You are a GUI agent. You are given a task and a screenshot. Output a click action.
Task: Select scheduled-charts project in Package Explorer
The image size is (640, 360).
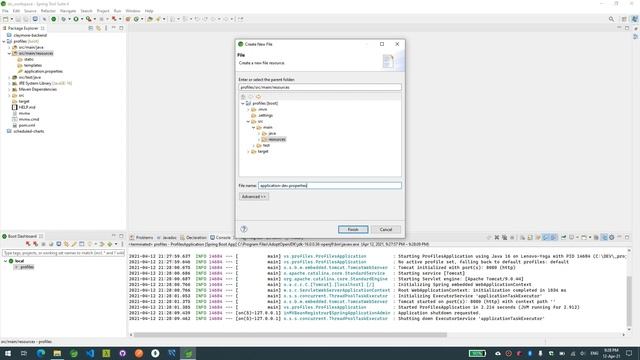pos(29,131)
